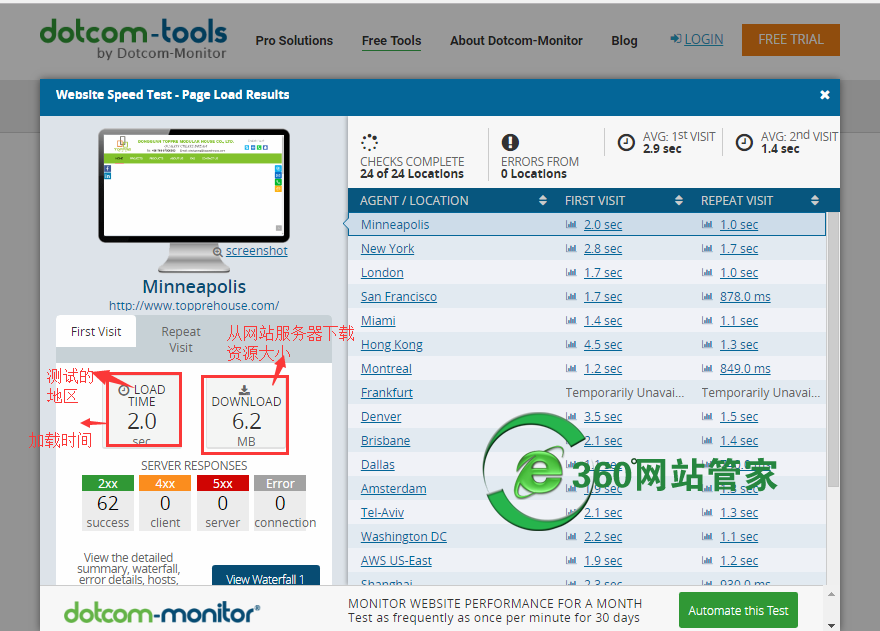Viewport: 880px width, 631px height.
Task: Open the topprehouse.com URL link
Action: click(194, 305)
